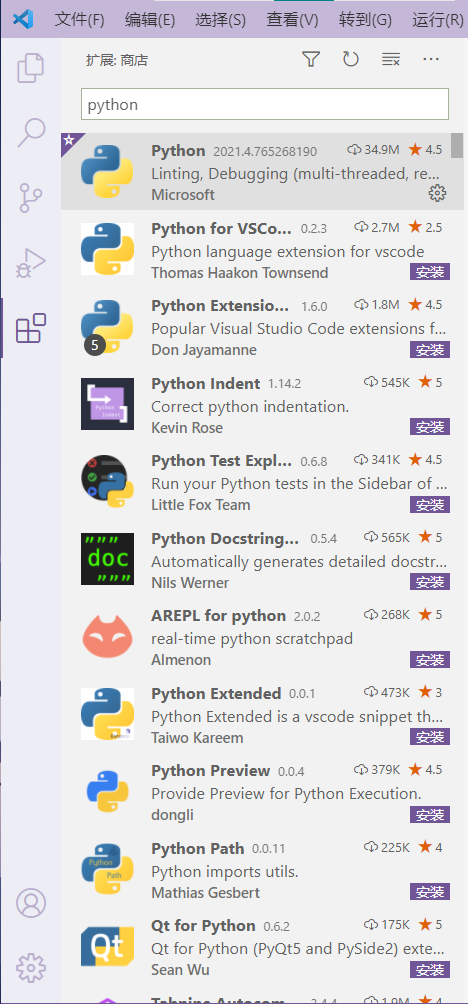Click the AREPL for python cat icon

(x=107, y=636)
